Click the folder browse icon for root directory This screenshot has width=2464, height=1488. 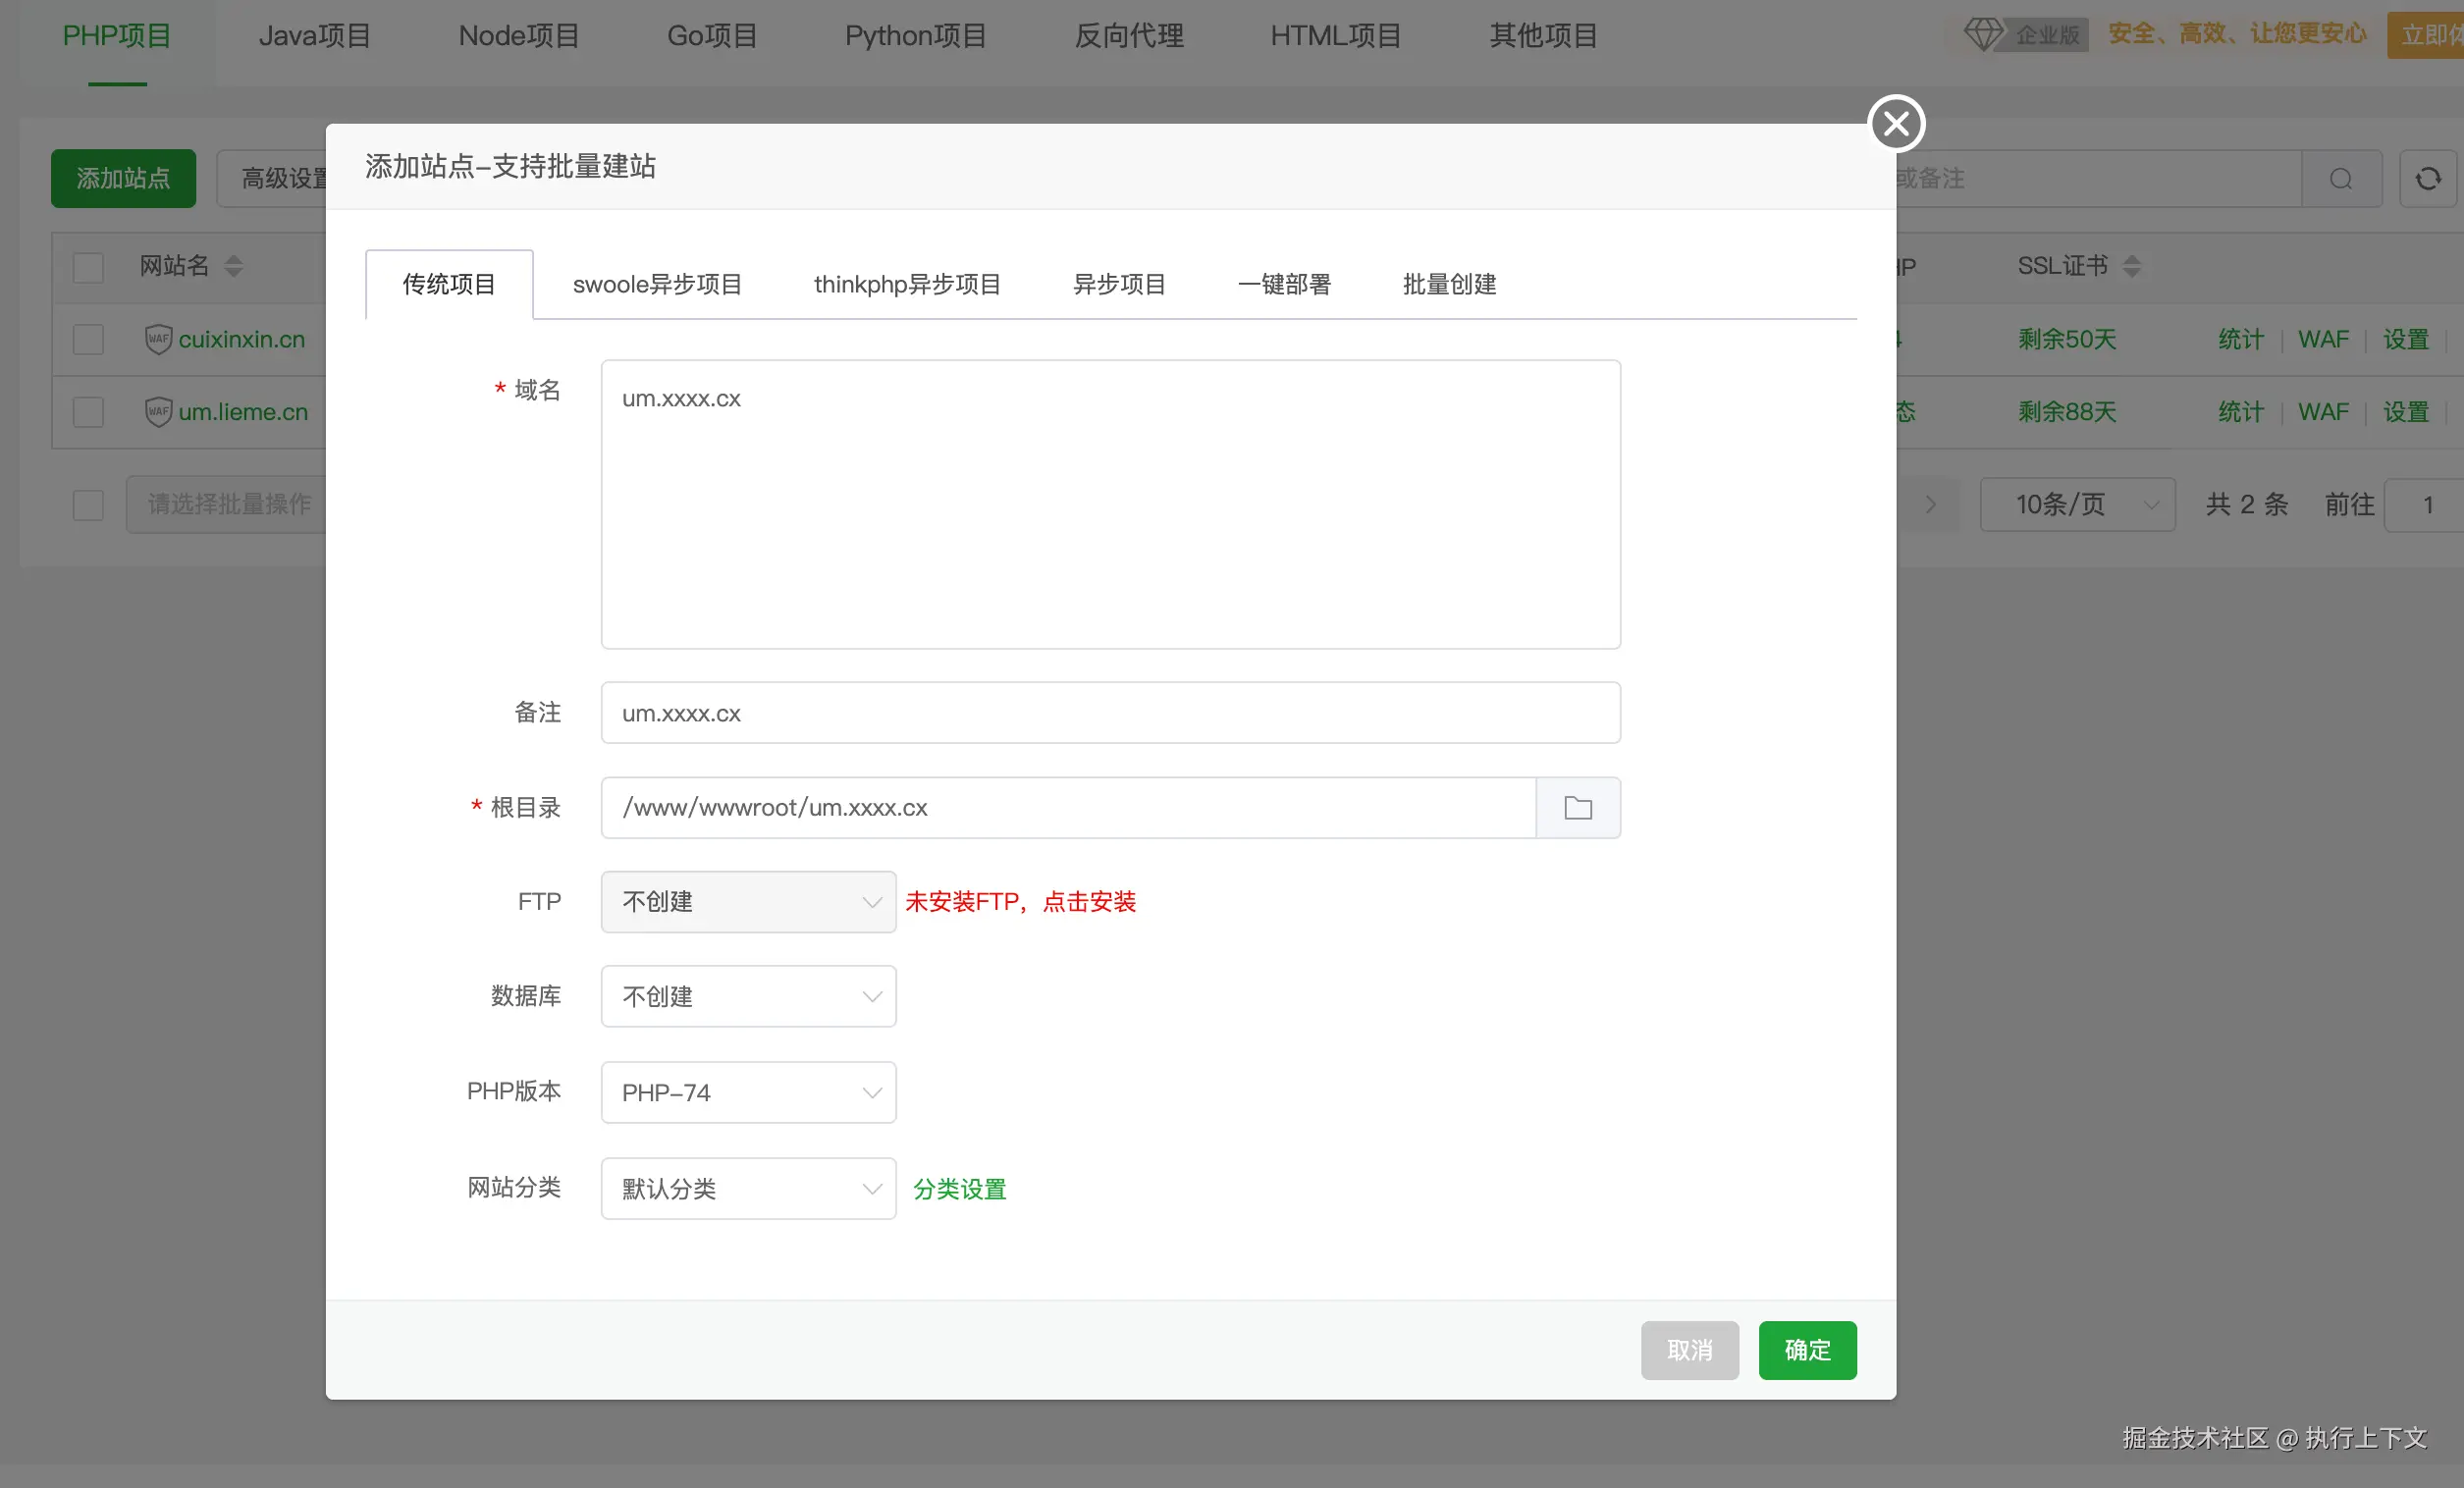pos(1577,807)
